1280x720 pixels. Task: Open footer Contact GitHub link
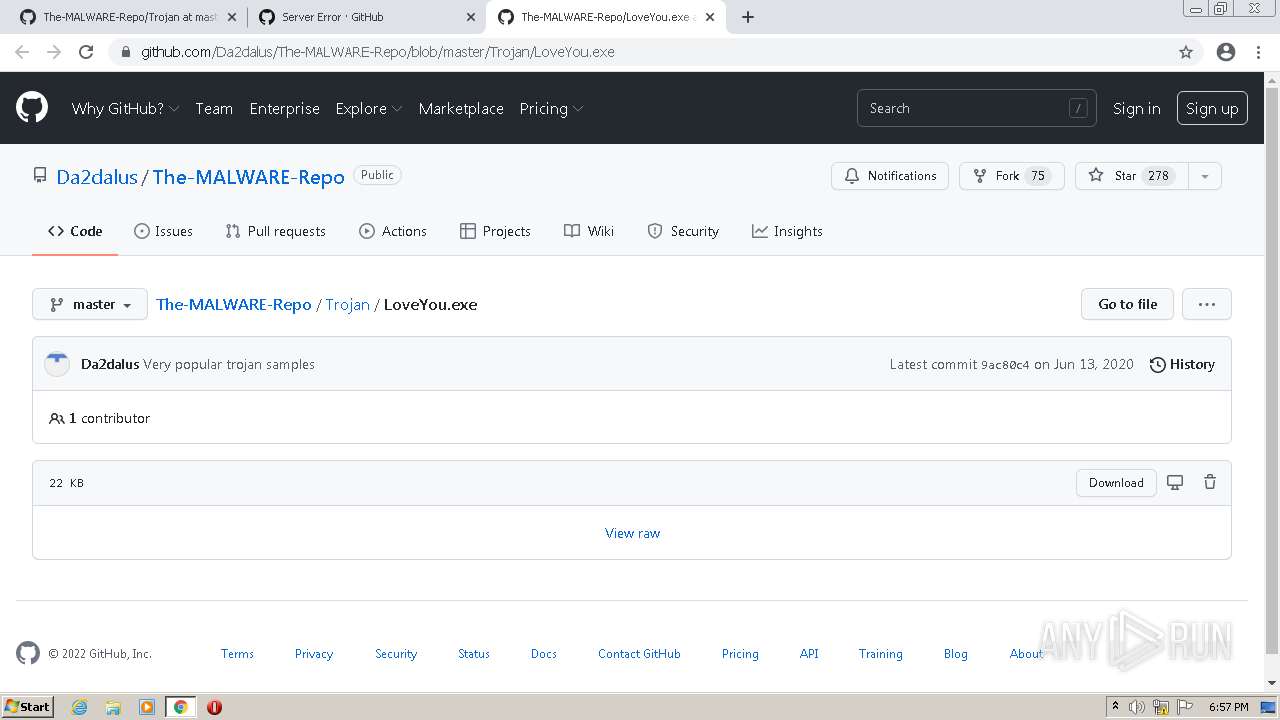639,654
